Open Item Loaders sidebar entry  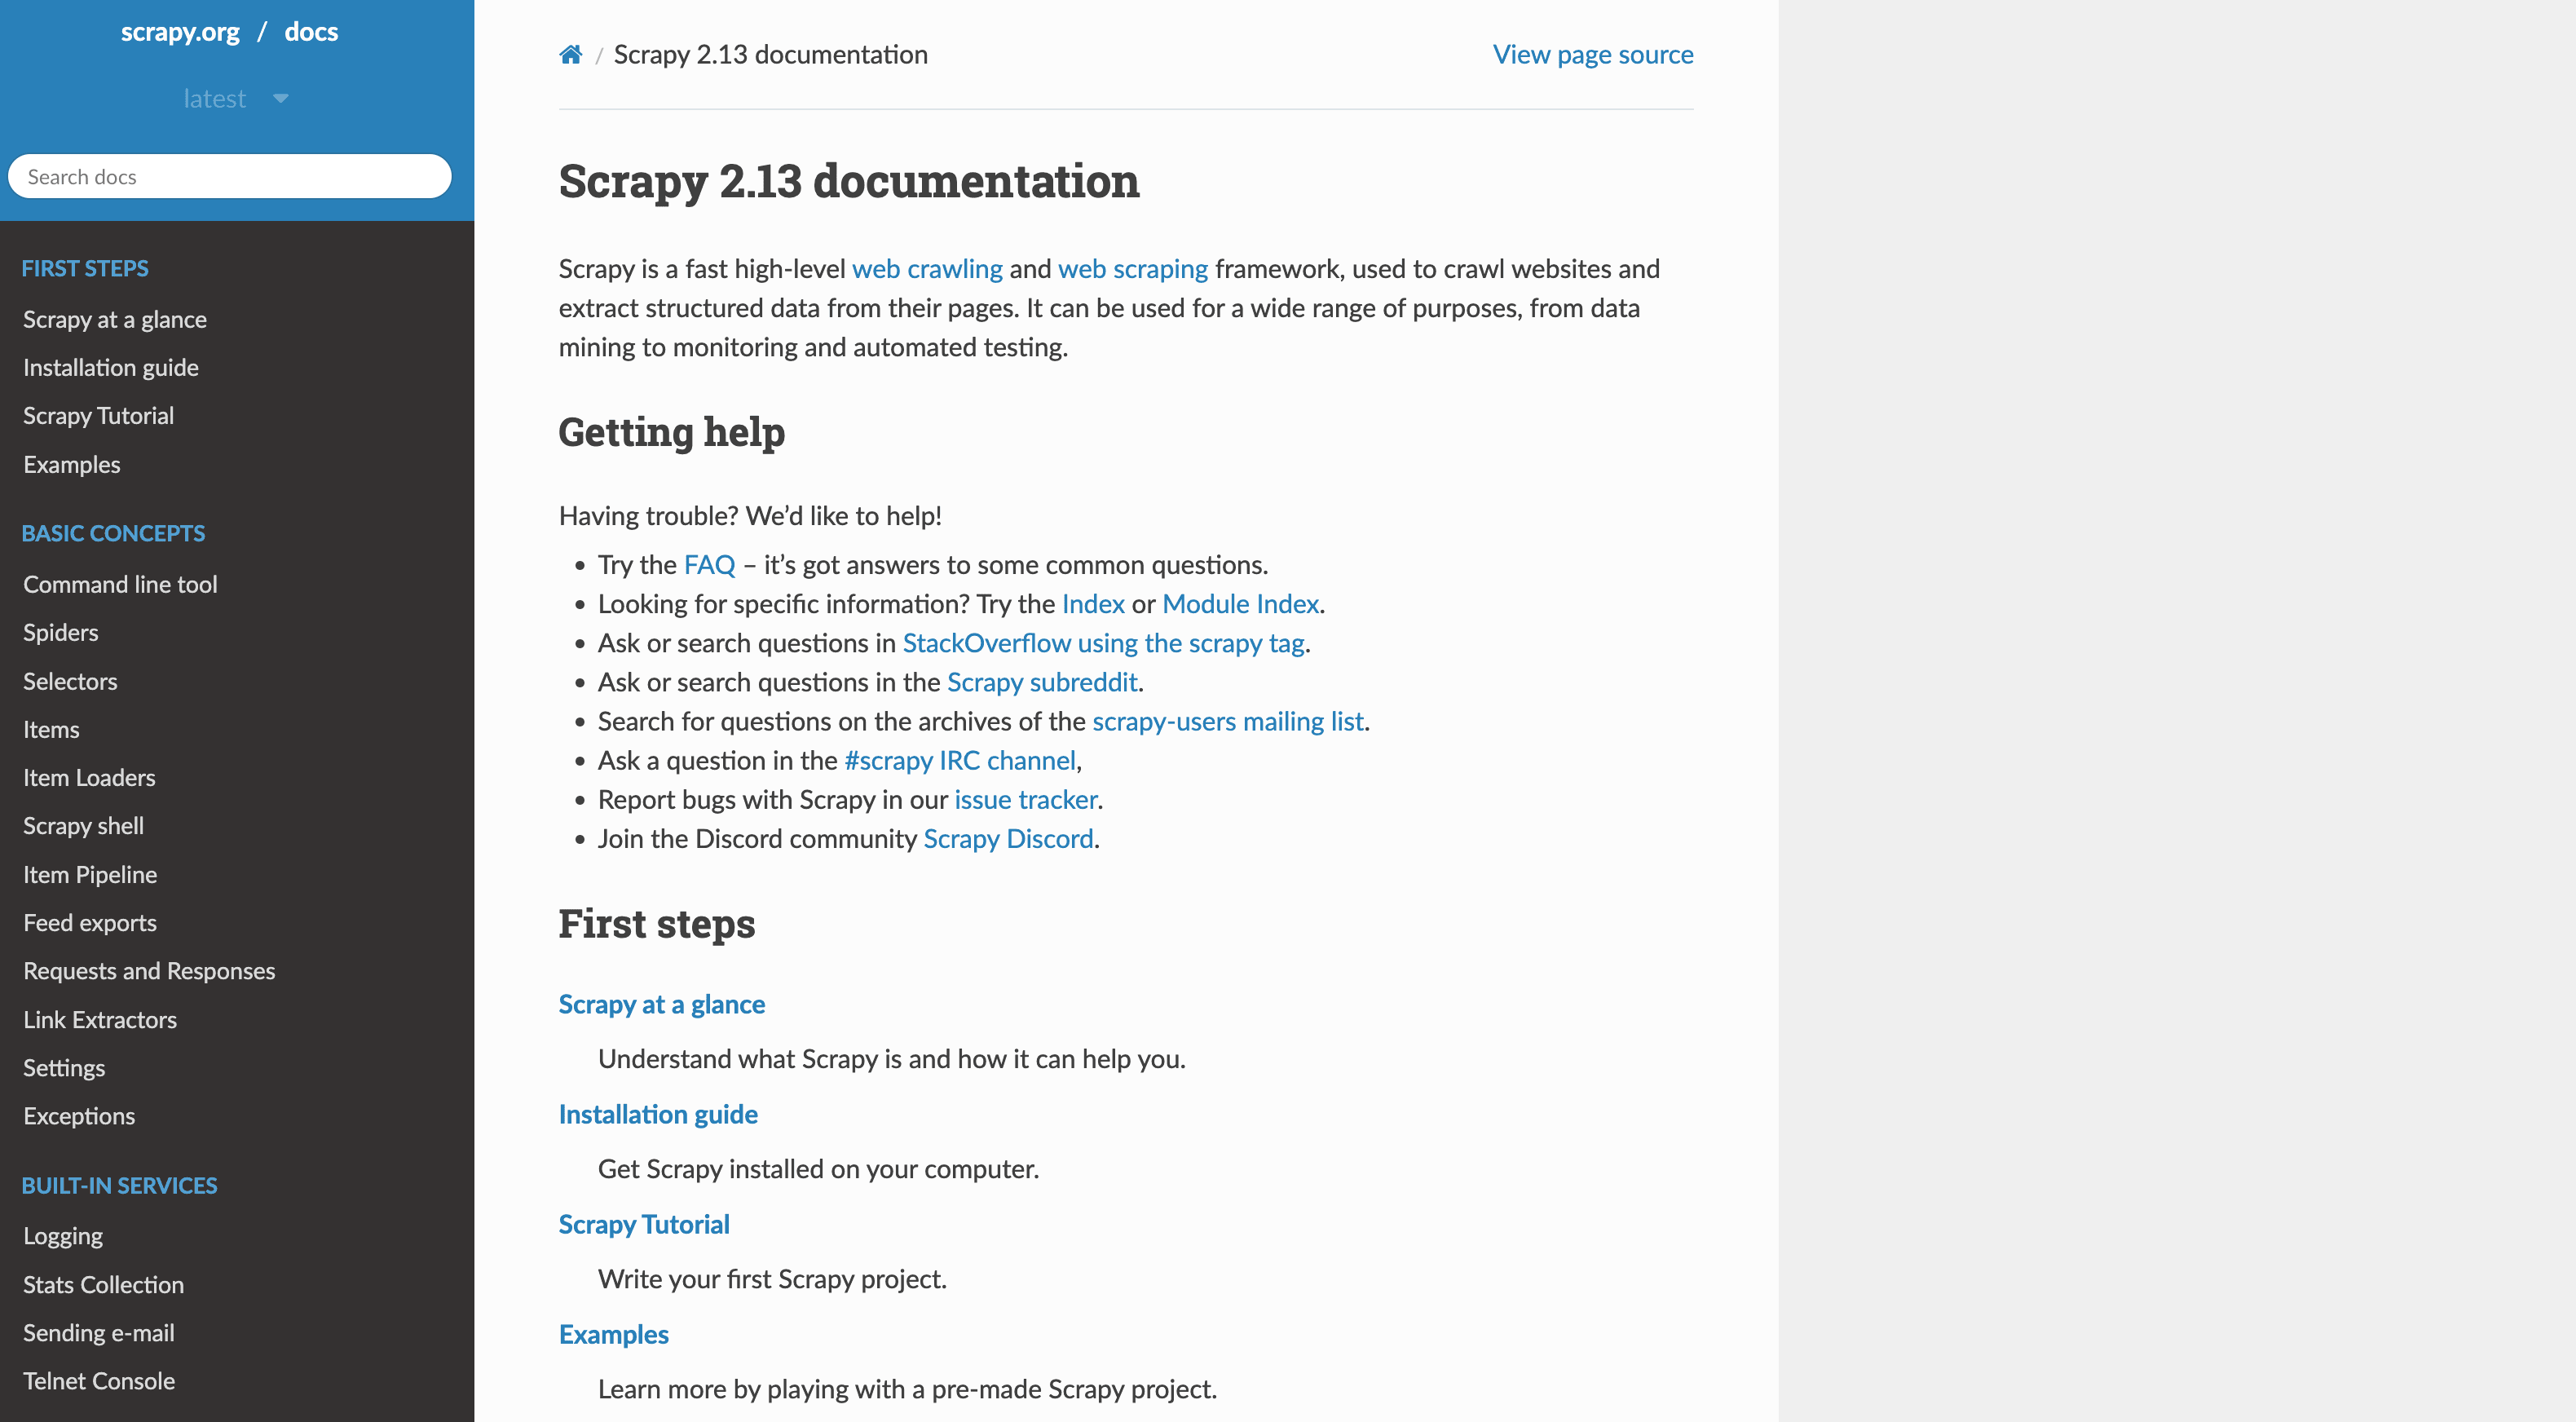coord(89,777)
